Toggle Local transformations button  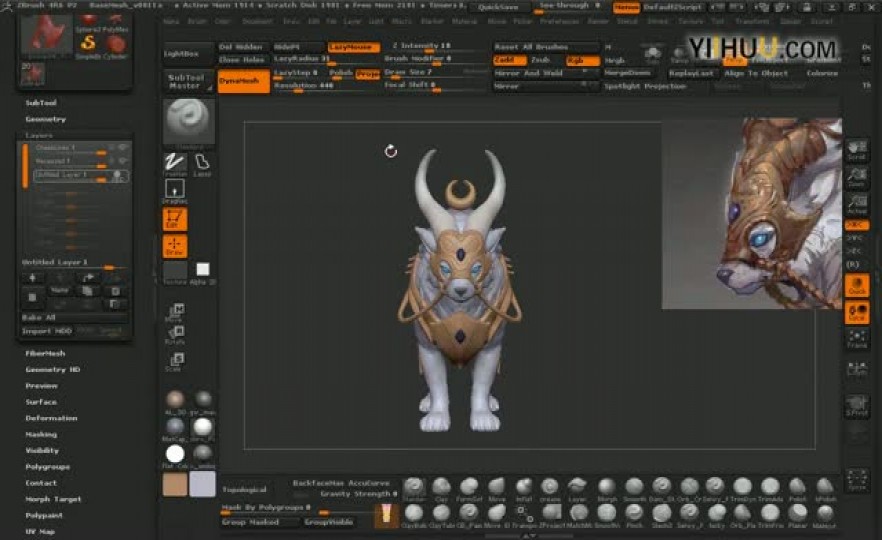click(x=857, y=312)
